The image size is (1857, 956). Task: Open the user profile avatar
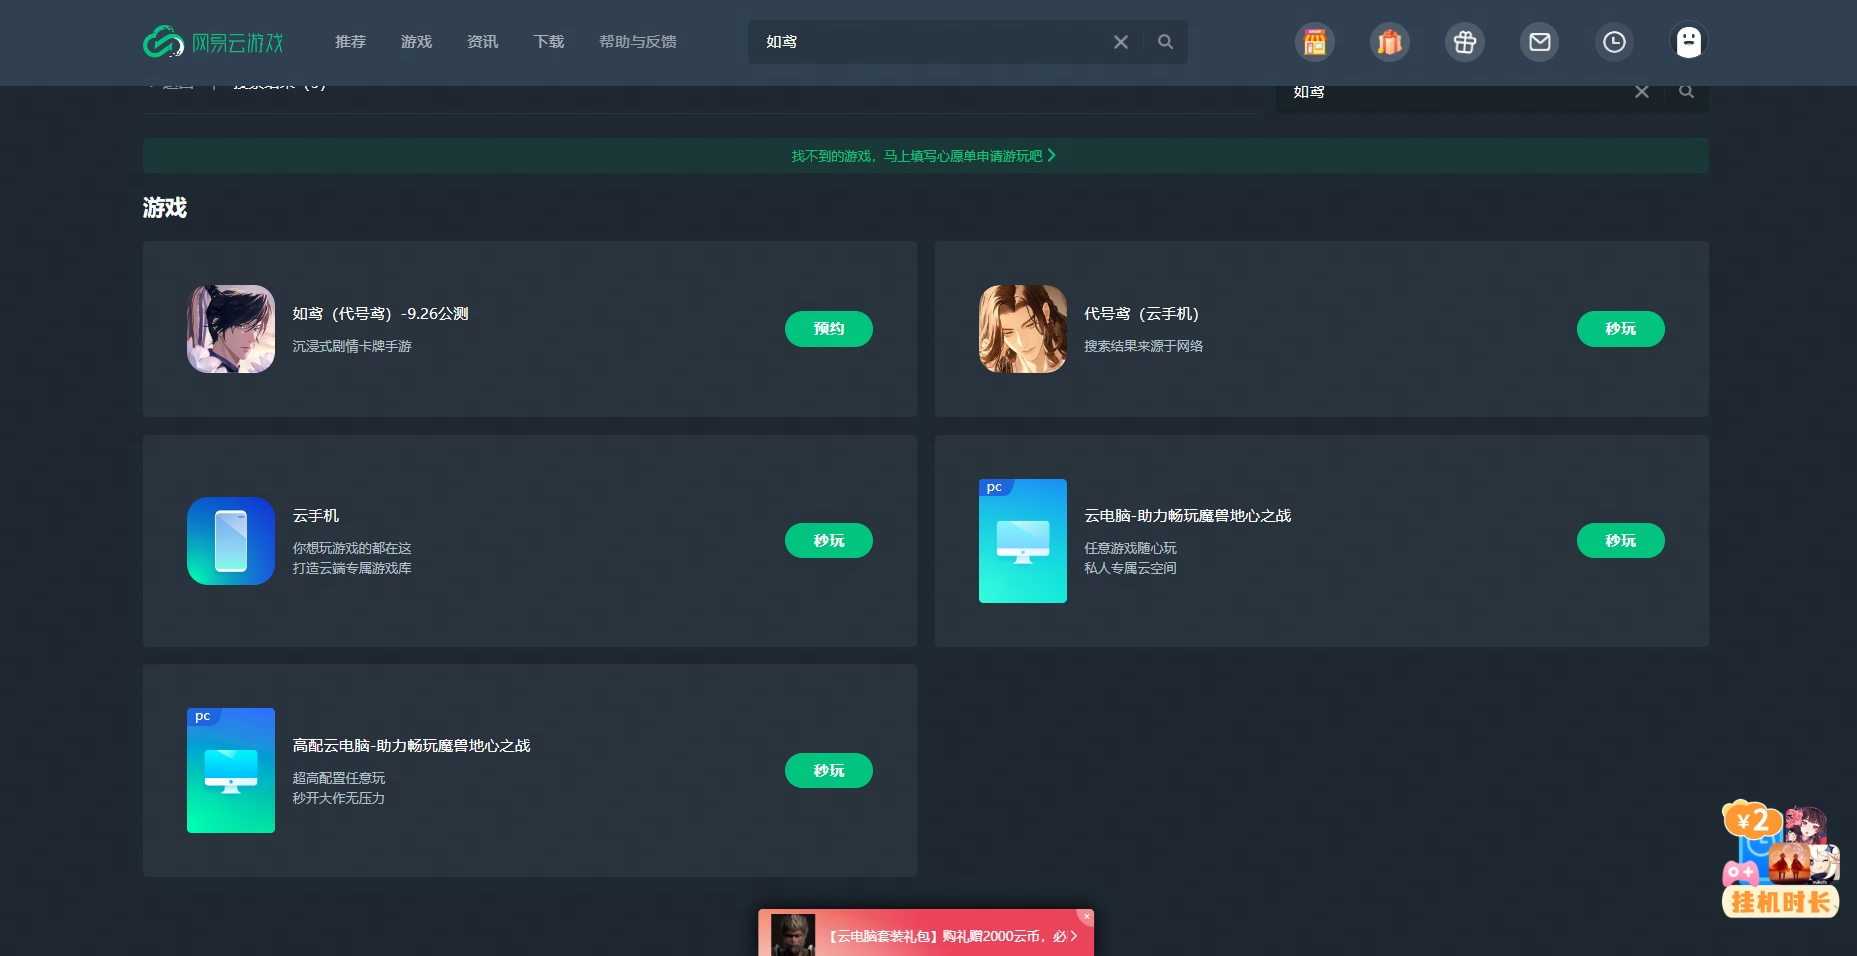[x=1688, y=42]
